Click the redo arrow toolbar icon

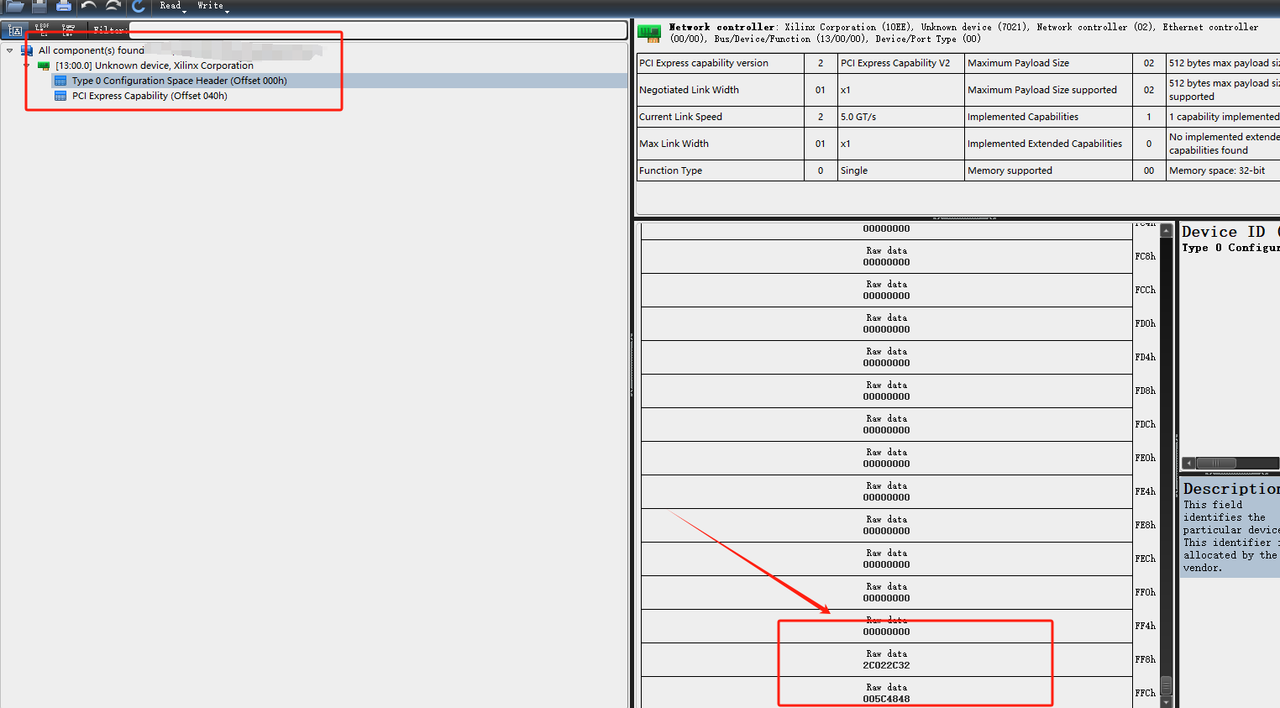click(113, 6)
